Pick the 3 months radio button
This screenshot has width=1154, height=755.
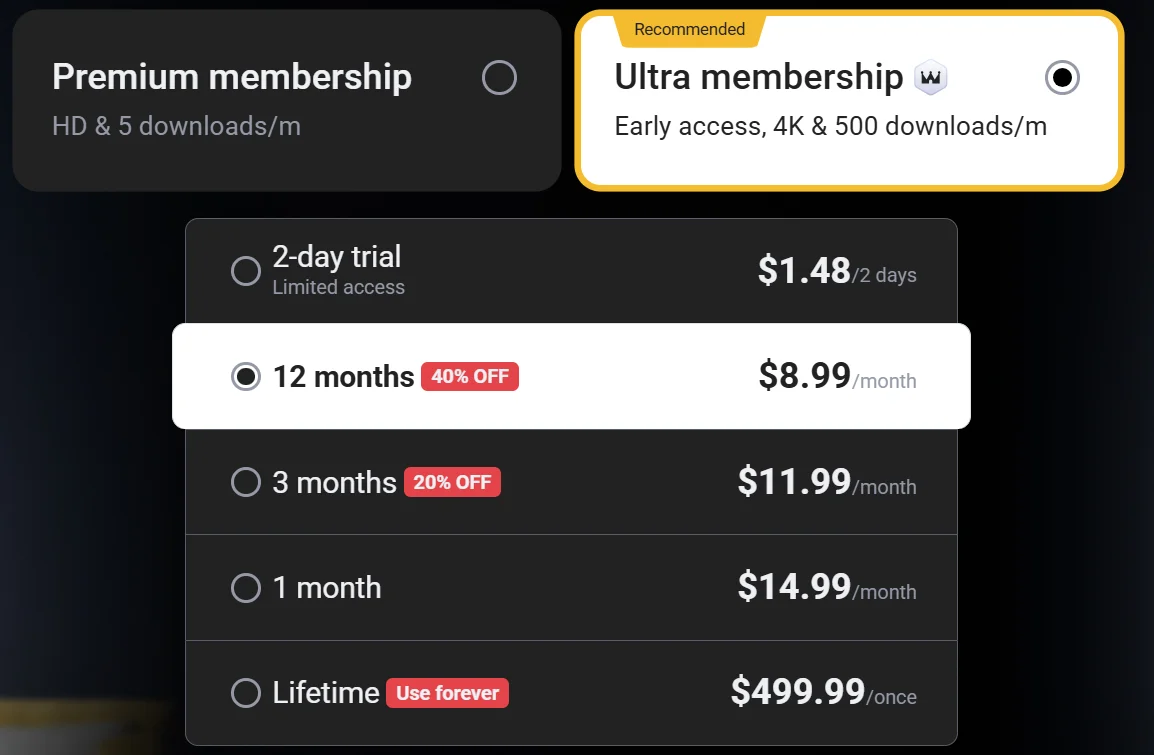click(246, 483)
